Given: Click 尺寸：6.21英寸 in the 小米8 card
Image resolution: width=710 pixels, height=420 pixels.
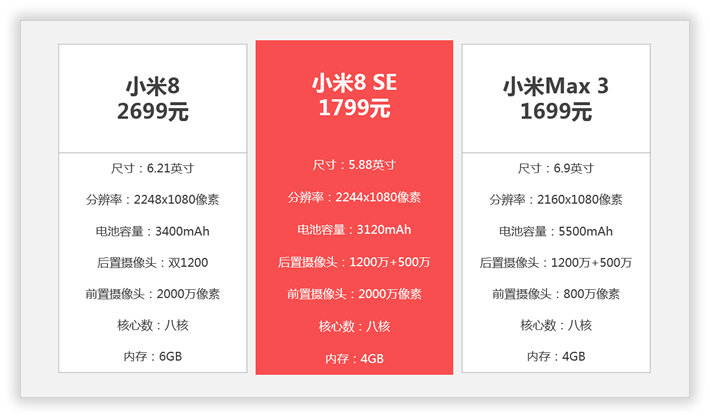Looking at the screenshot, I should pos(153,168).
